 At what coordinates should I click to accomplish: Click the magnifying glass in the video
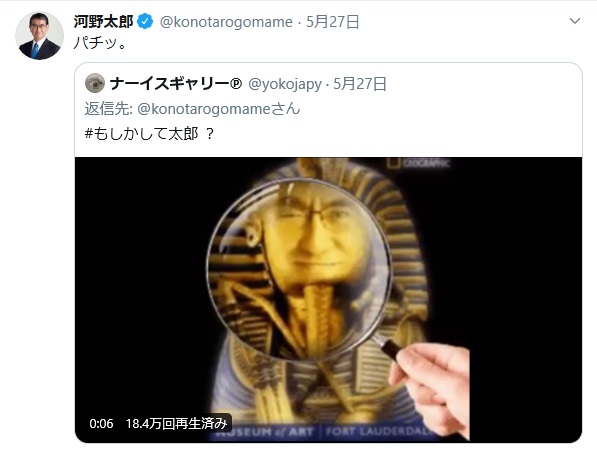[300, 269]
